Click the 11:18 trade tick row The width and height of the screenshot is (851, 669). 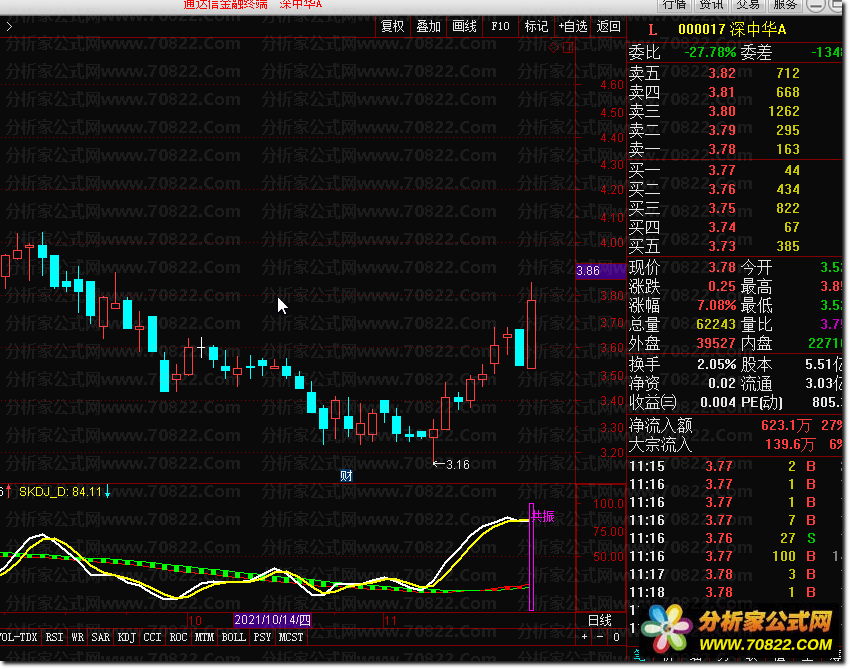click(x=735, y=592)
